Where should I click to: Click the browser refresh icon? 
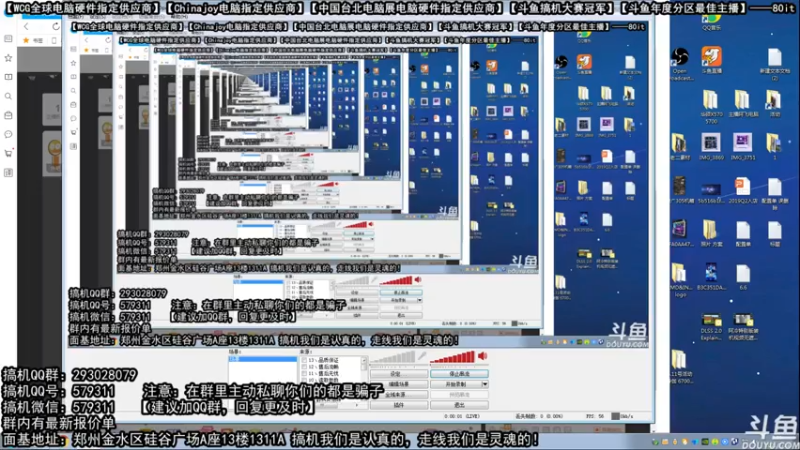55,26
